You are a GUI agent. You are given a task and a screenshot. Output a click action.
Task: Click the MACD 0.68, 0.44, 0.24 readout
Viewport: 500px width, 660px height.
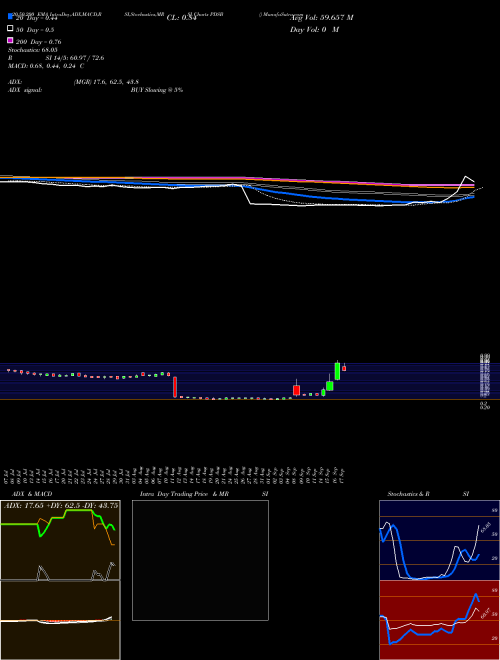point(46,66)
